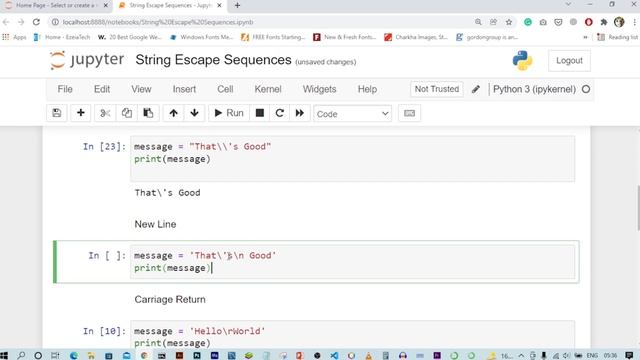
Task: Open the Help menu
Action: pos(367,89)
